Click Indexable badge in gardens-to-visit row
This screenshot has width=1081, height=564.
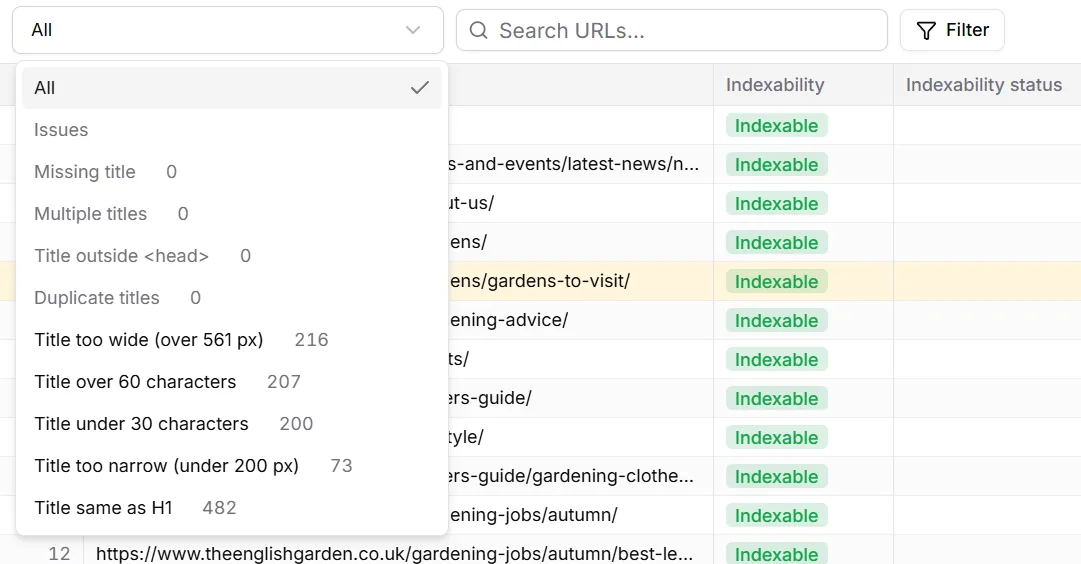pos(776,281)
